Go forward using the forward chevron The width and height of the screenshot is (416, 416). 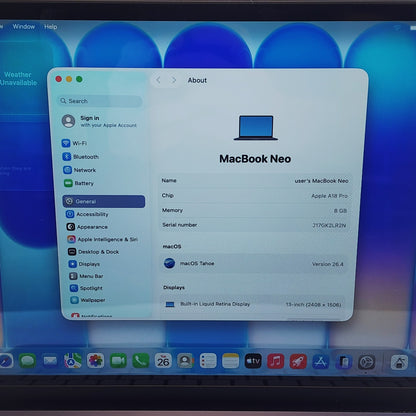(x=174, y=80)
